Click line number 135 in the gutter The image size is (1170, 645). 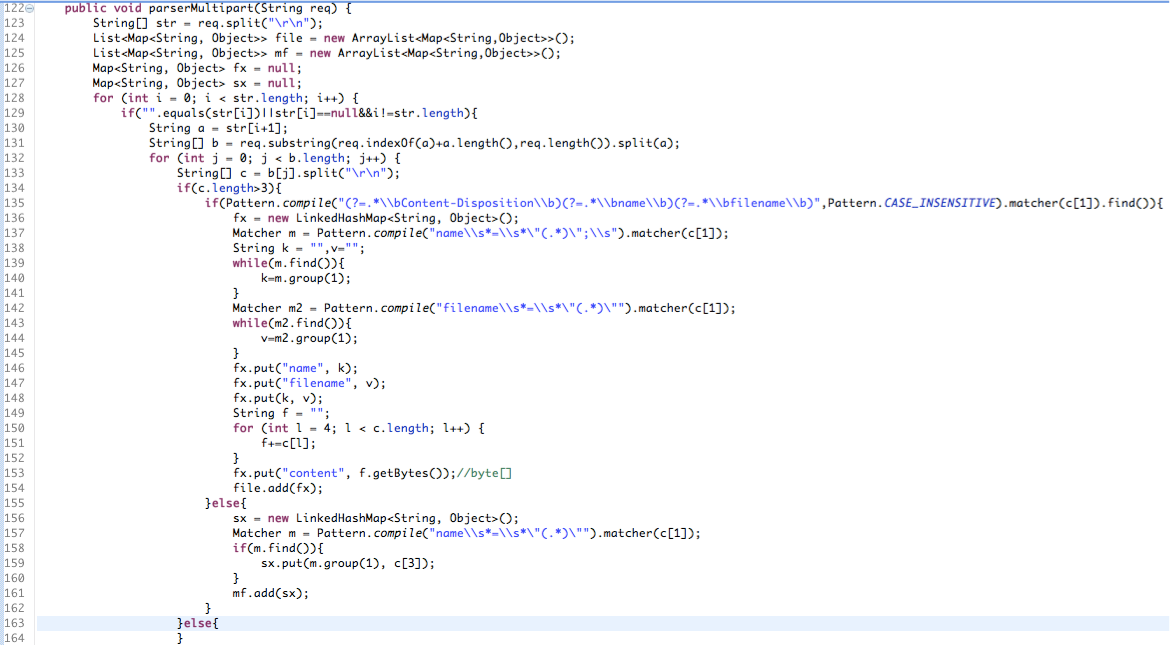click(x=14, y=203)
